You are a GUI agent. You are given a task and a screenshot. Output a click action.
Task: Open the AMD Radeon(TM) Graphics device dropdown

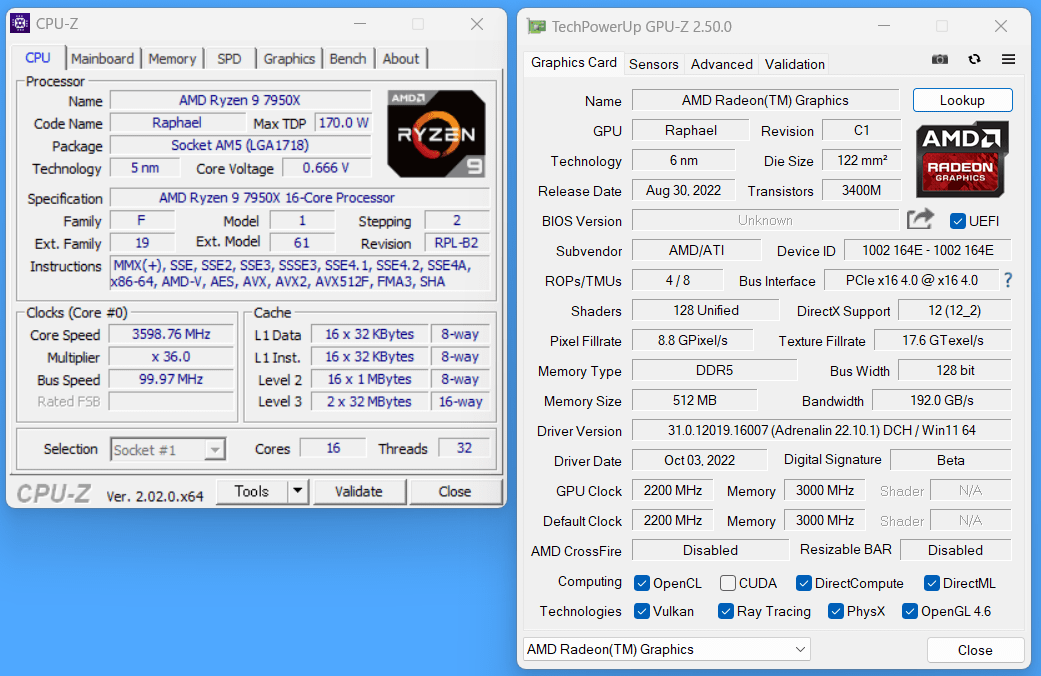pos(667,649)
